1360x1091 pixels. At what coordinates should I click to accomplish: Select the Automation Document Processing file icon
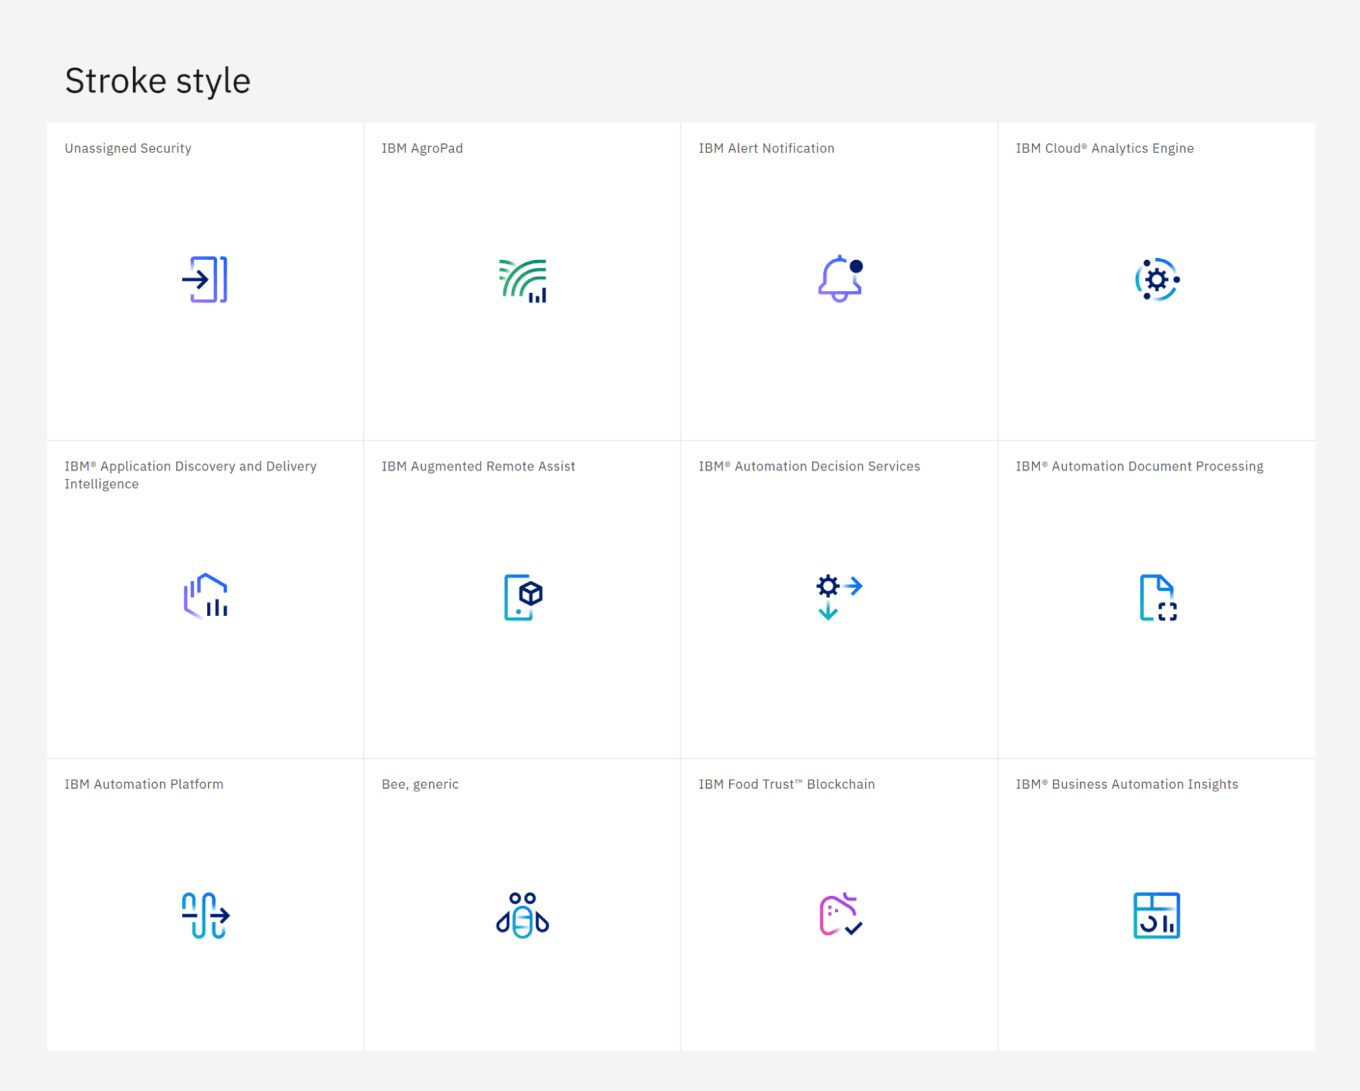pyautogui.click(x=1157, y=598)
